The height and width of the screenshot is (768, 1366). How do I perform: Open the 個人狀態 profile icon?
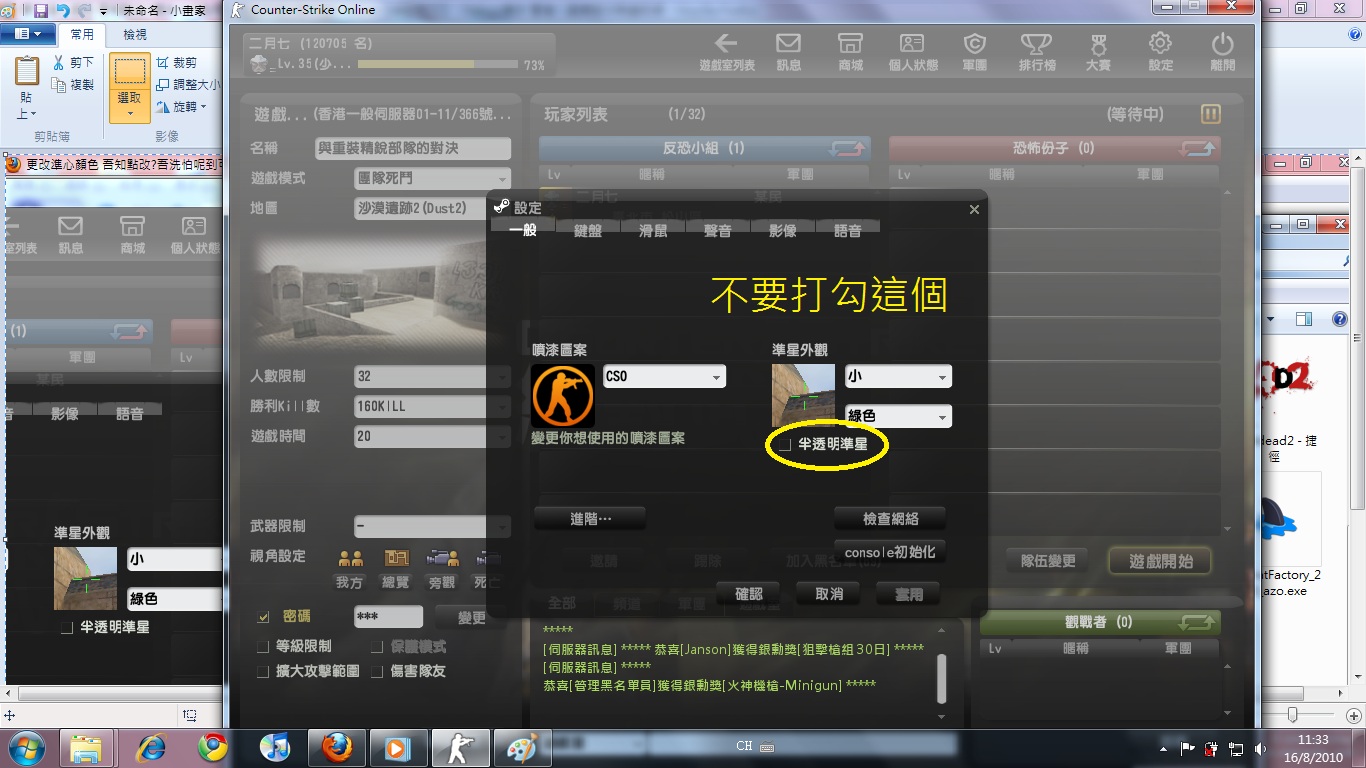tap(912, 45)
